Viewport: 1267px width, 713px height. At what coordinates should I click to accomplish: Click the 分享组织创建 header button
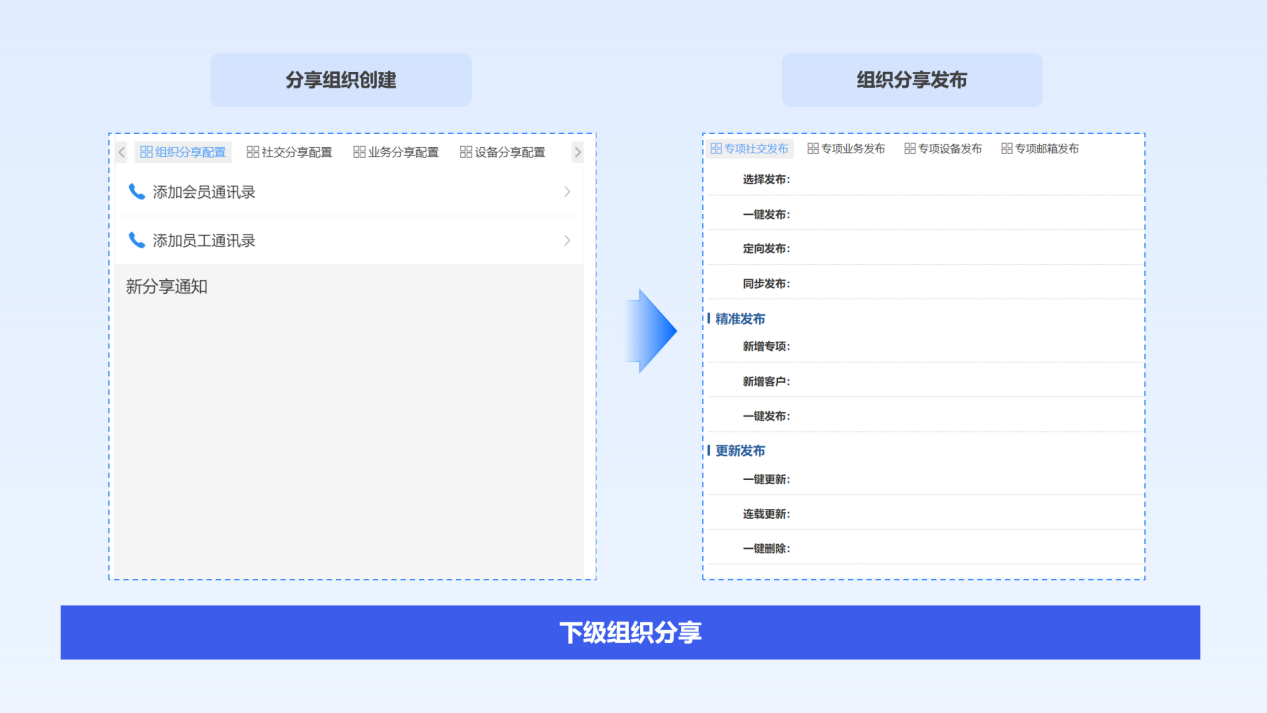[x=341, y=80]
